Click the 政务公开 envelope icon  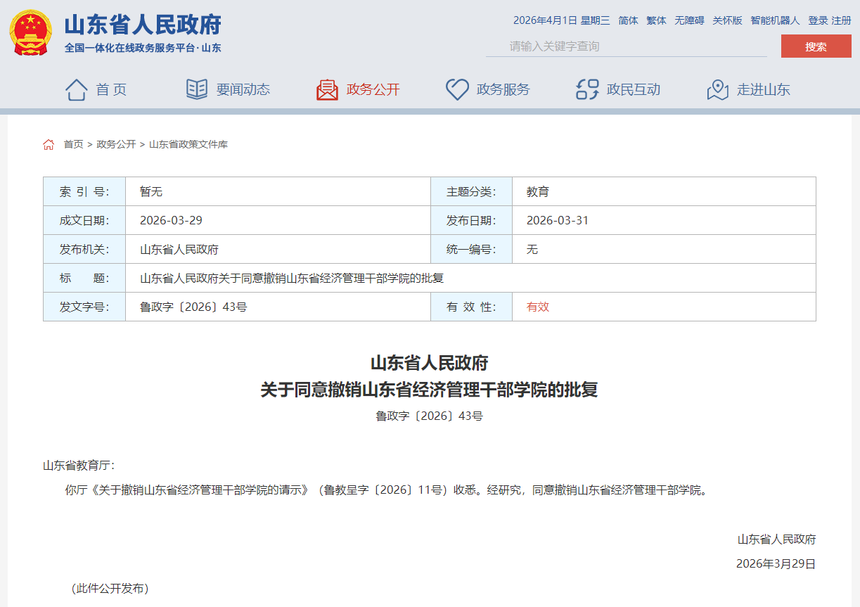pos(327,90)
